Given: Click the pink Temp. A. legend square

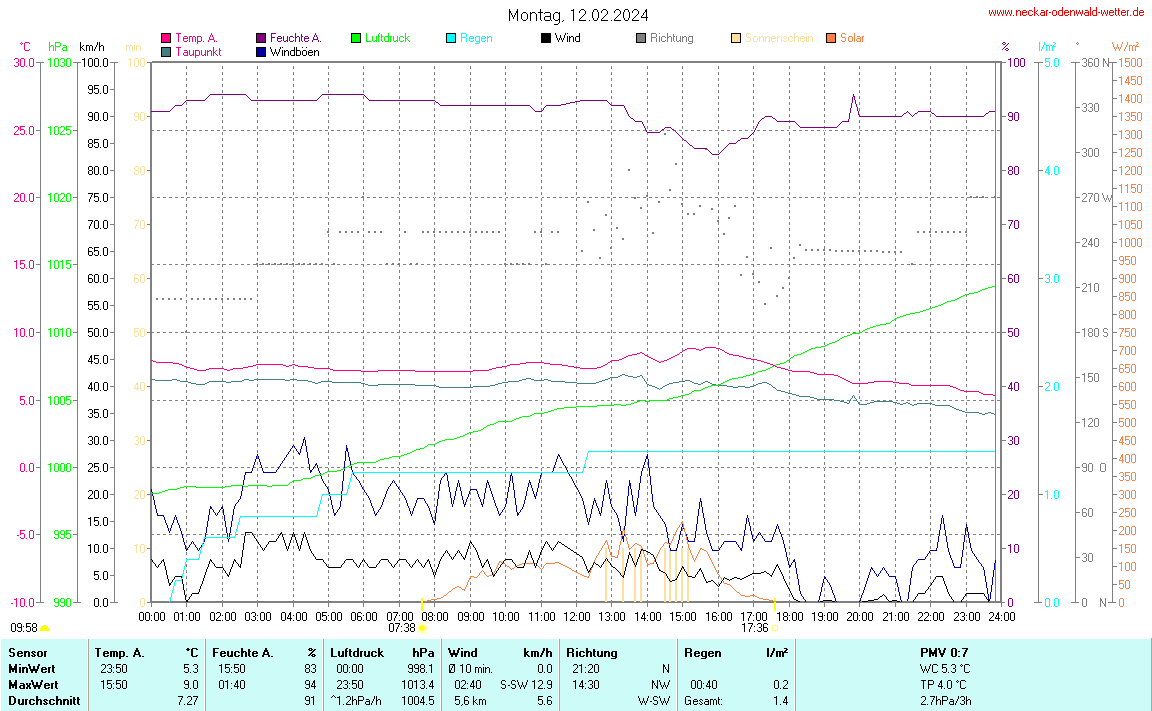Looking at the screenshot, I should [166, 38].
